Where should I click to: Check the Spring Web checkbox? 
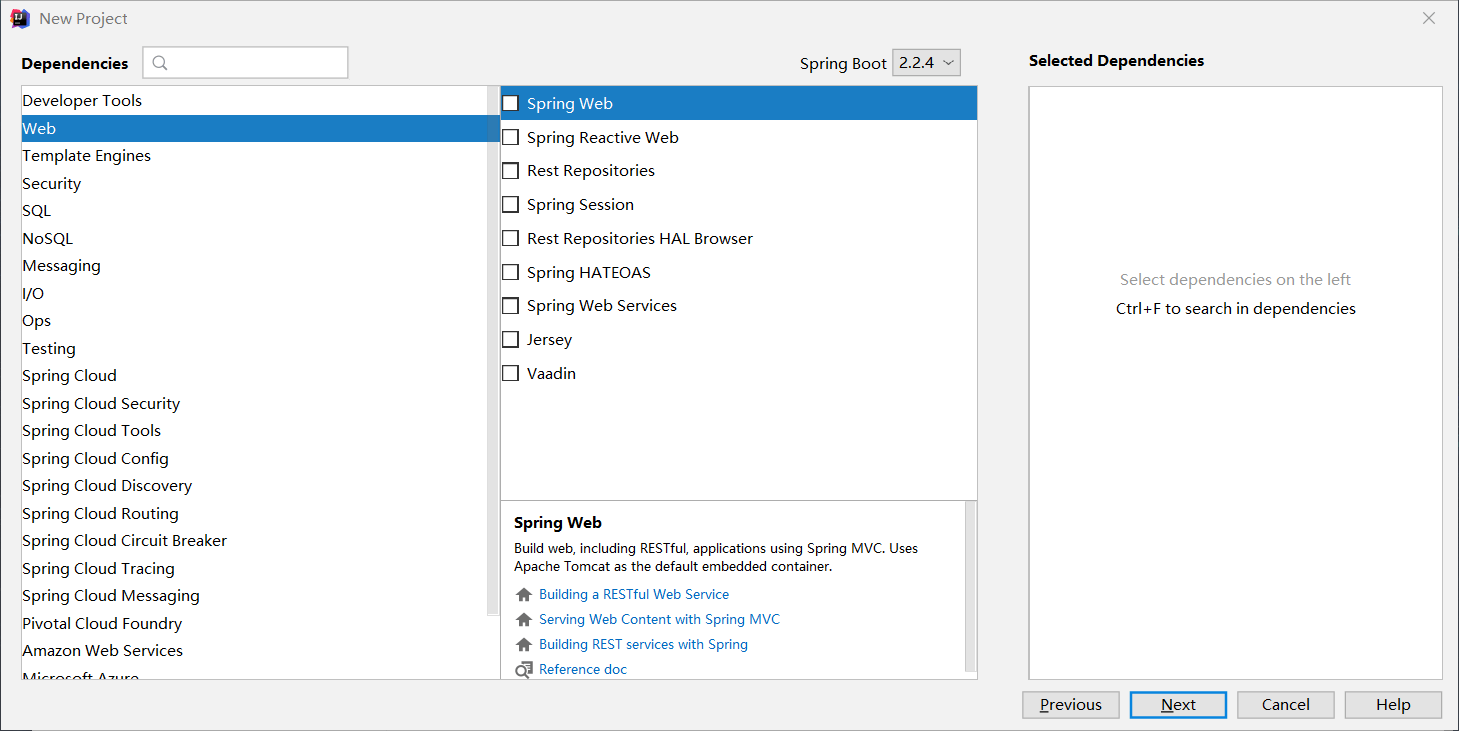511,103
